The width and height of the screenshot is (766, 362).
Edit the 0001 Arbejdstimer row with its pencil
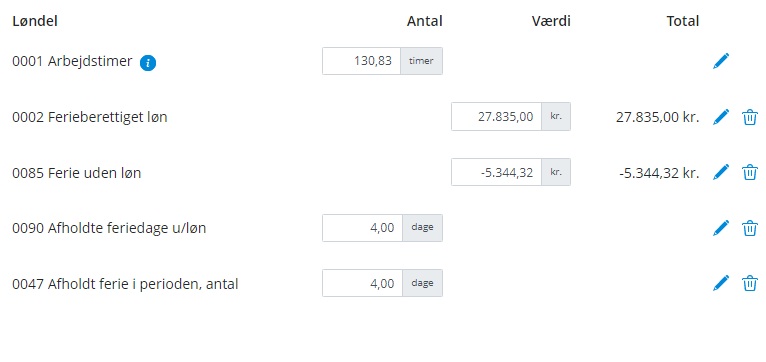[x=721, y=61]
